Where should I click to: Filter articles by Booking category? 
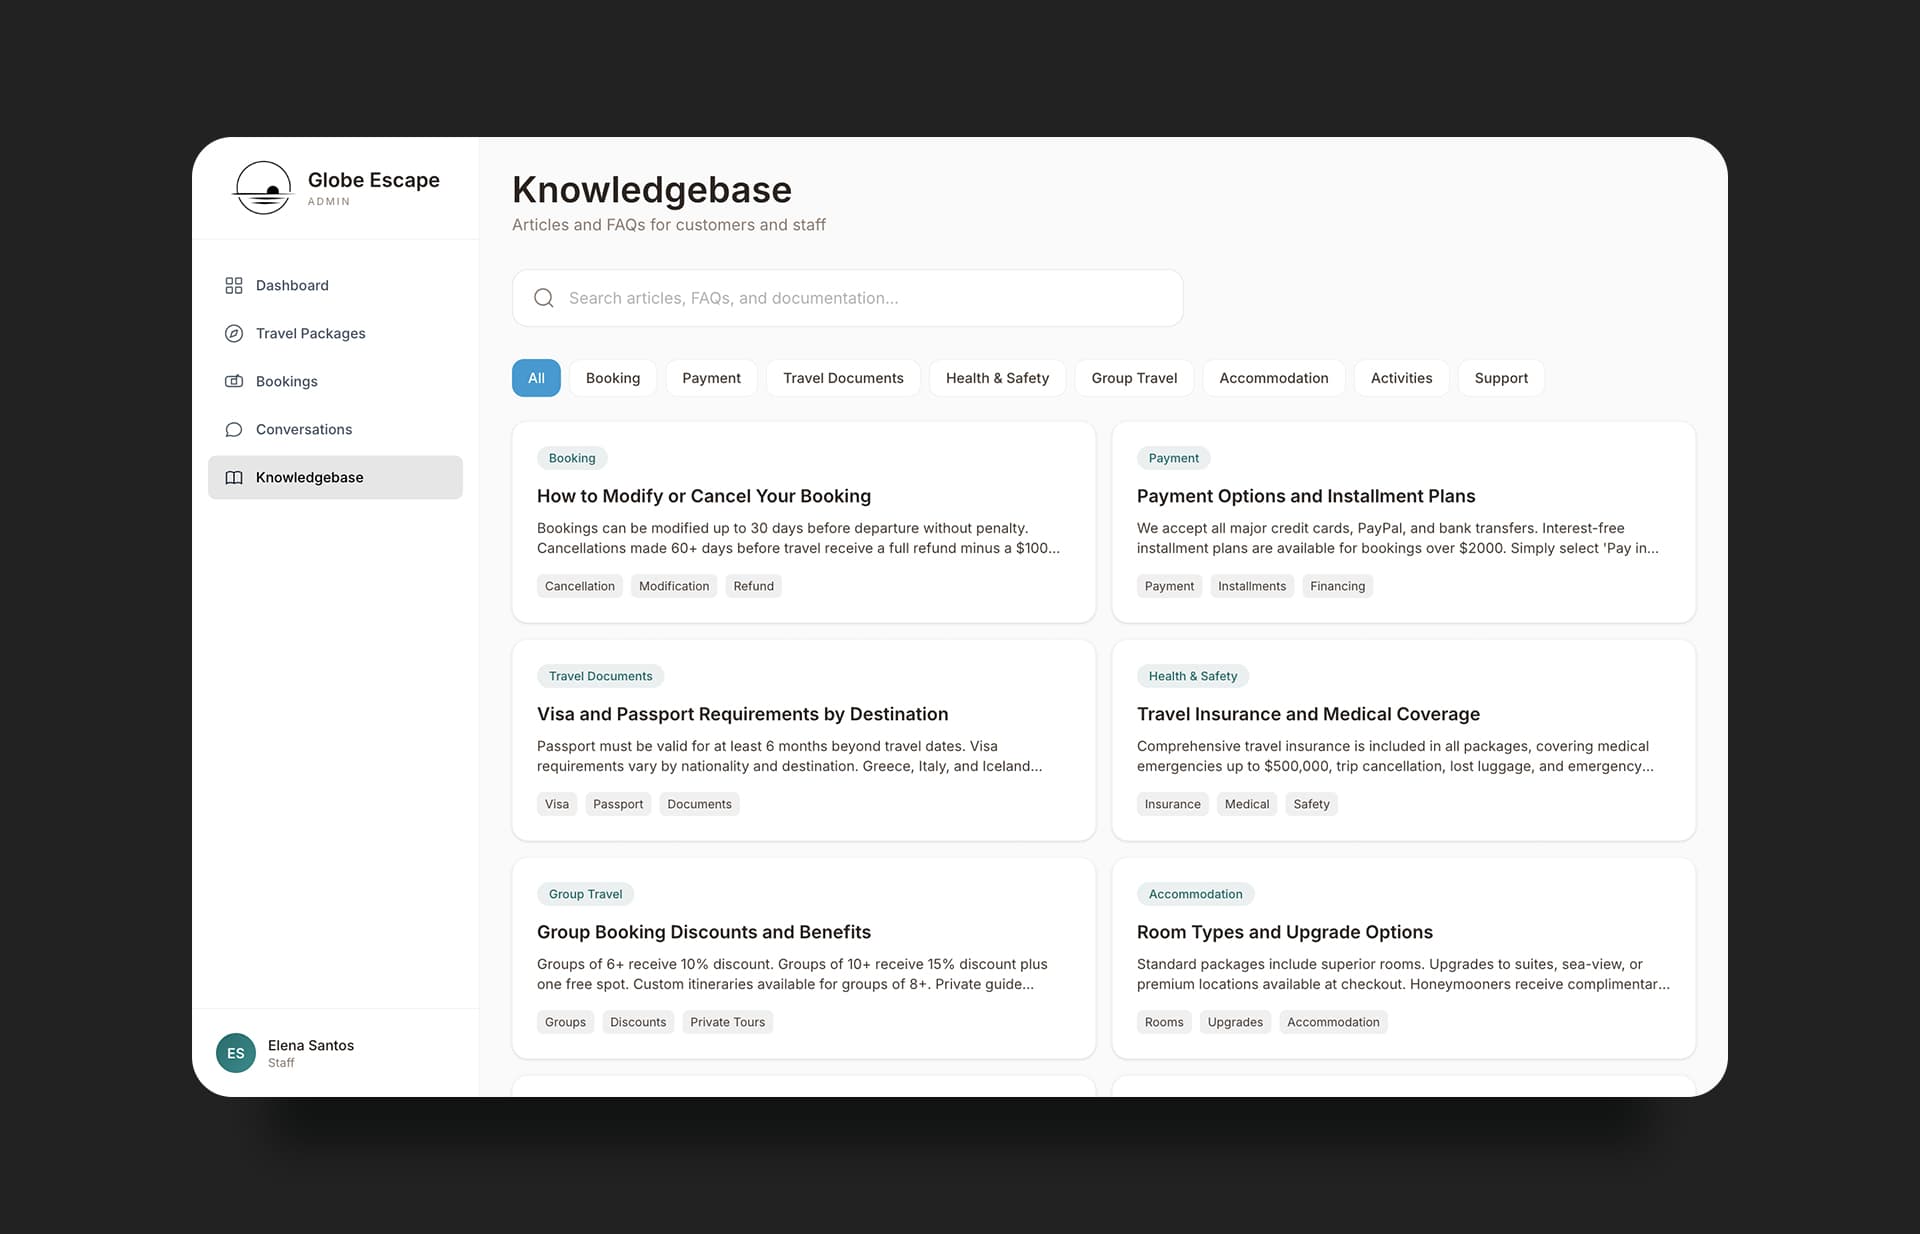(x=612, y=378)
